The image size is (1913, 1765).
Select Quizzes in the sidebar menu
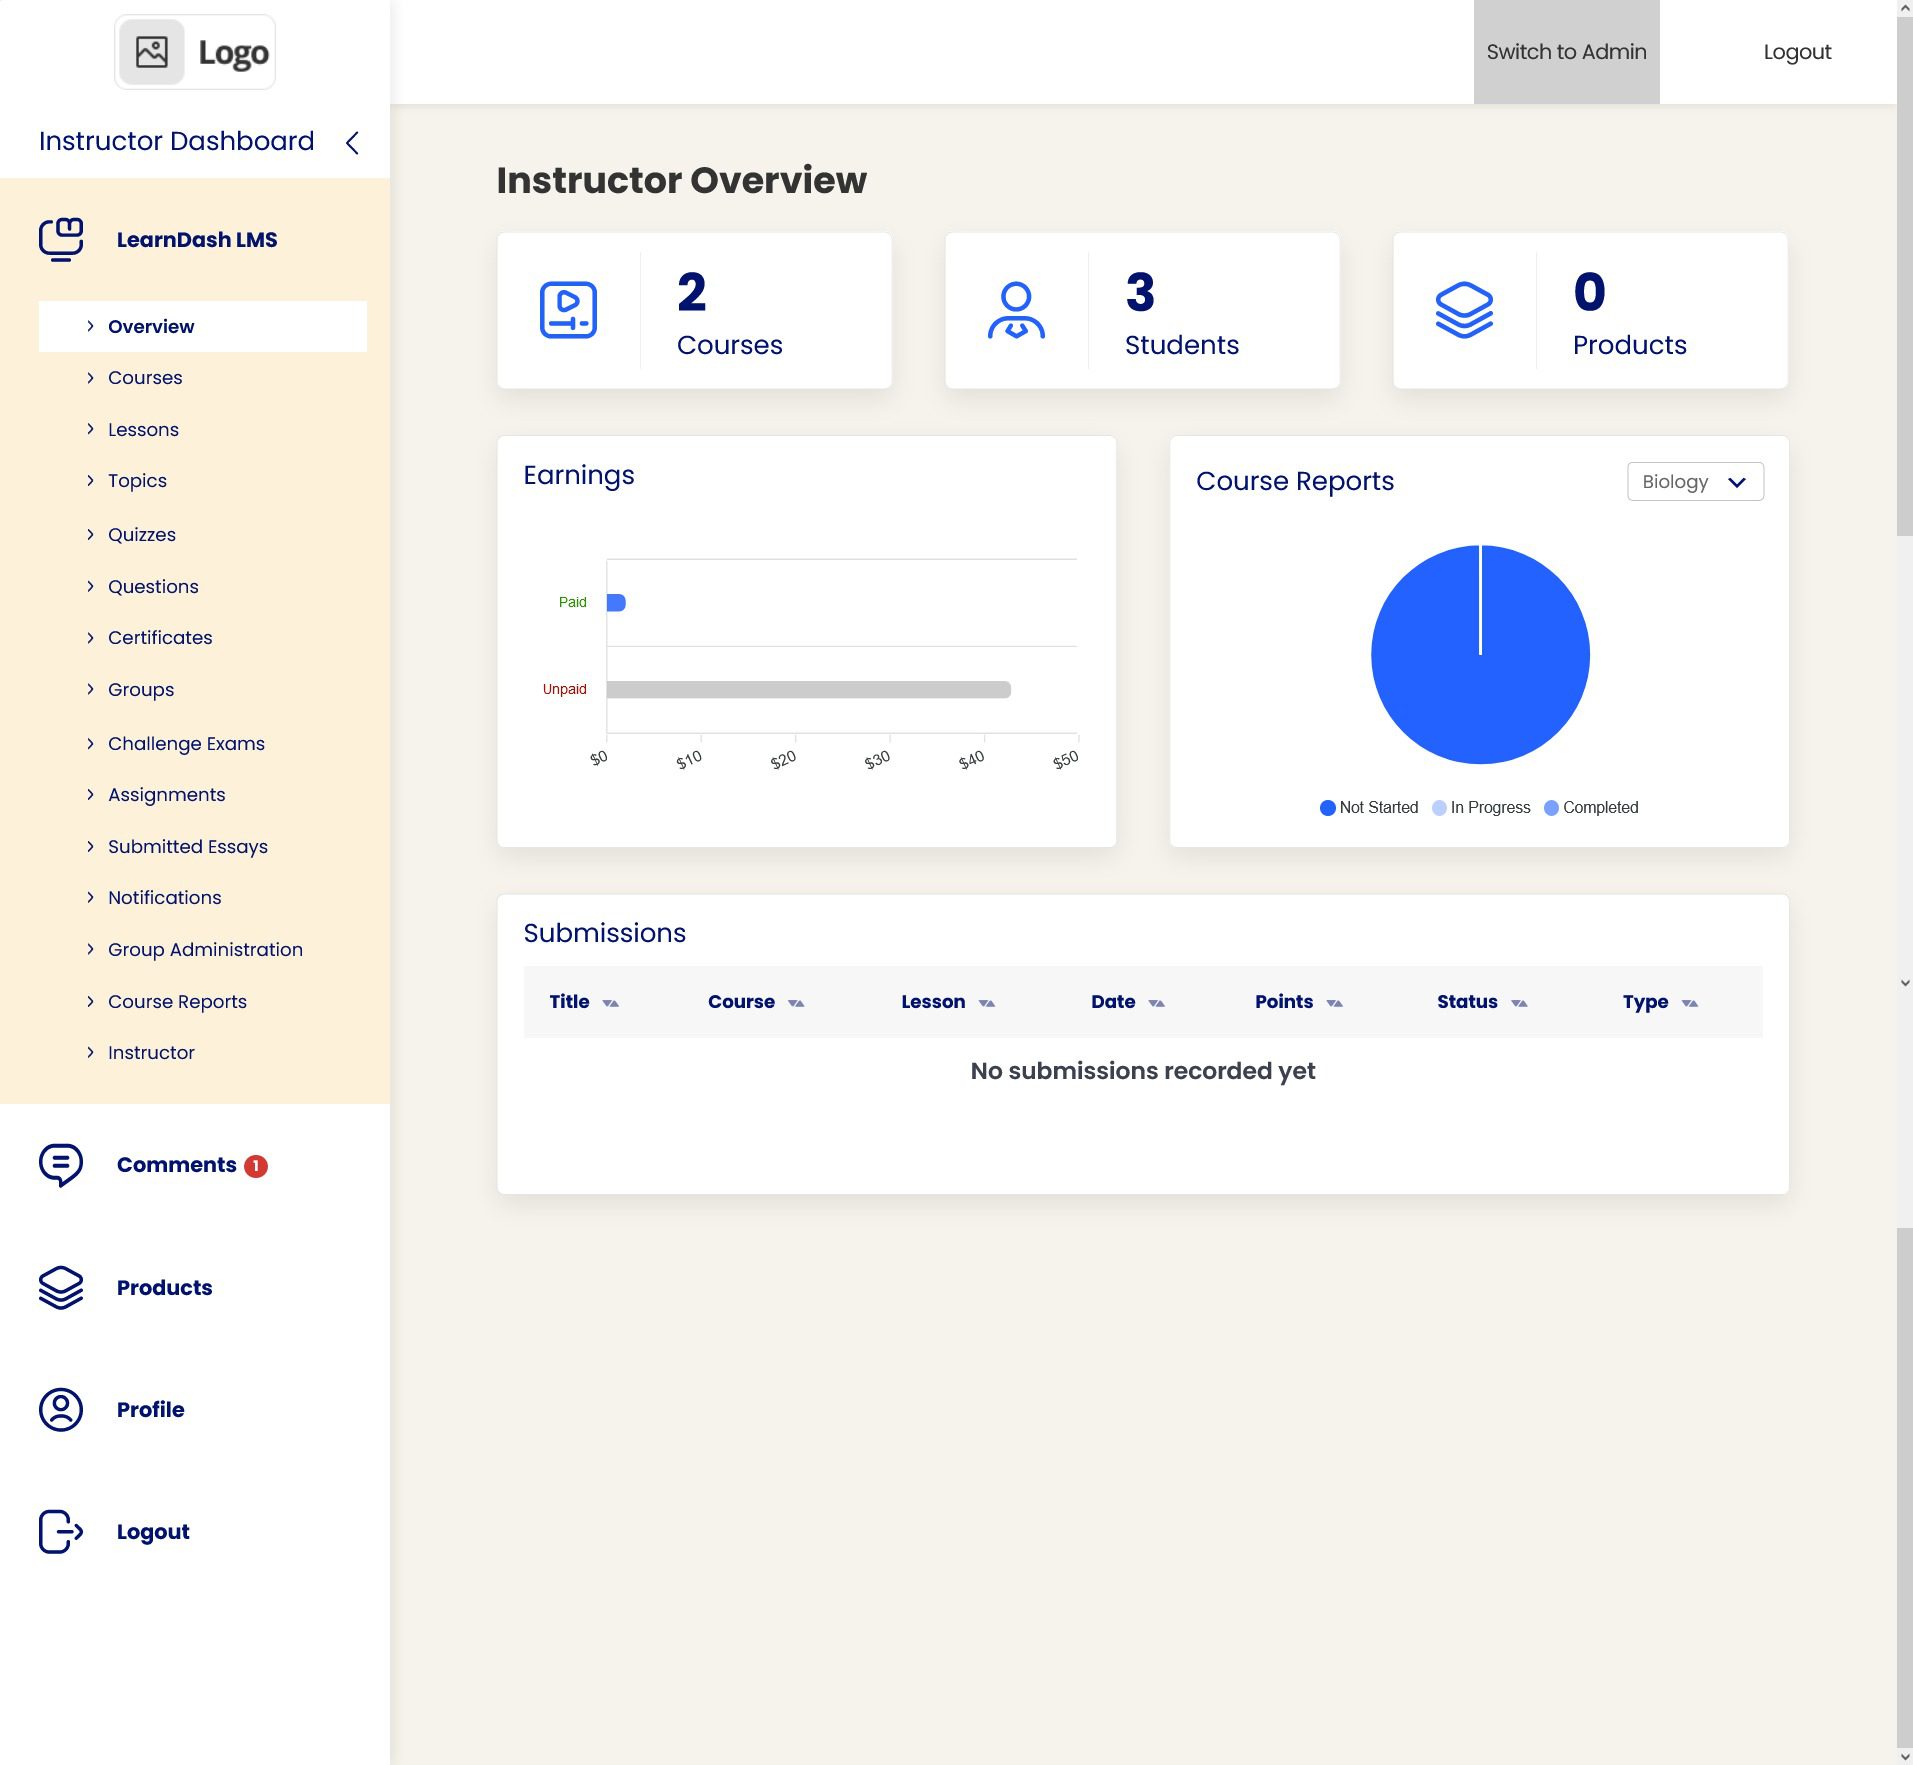[142, 535]
